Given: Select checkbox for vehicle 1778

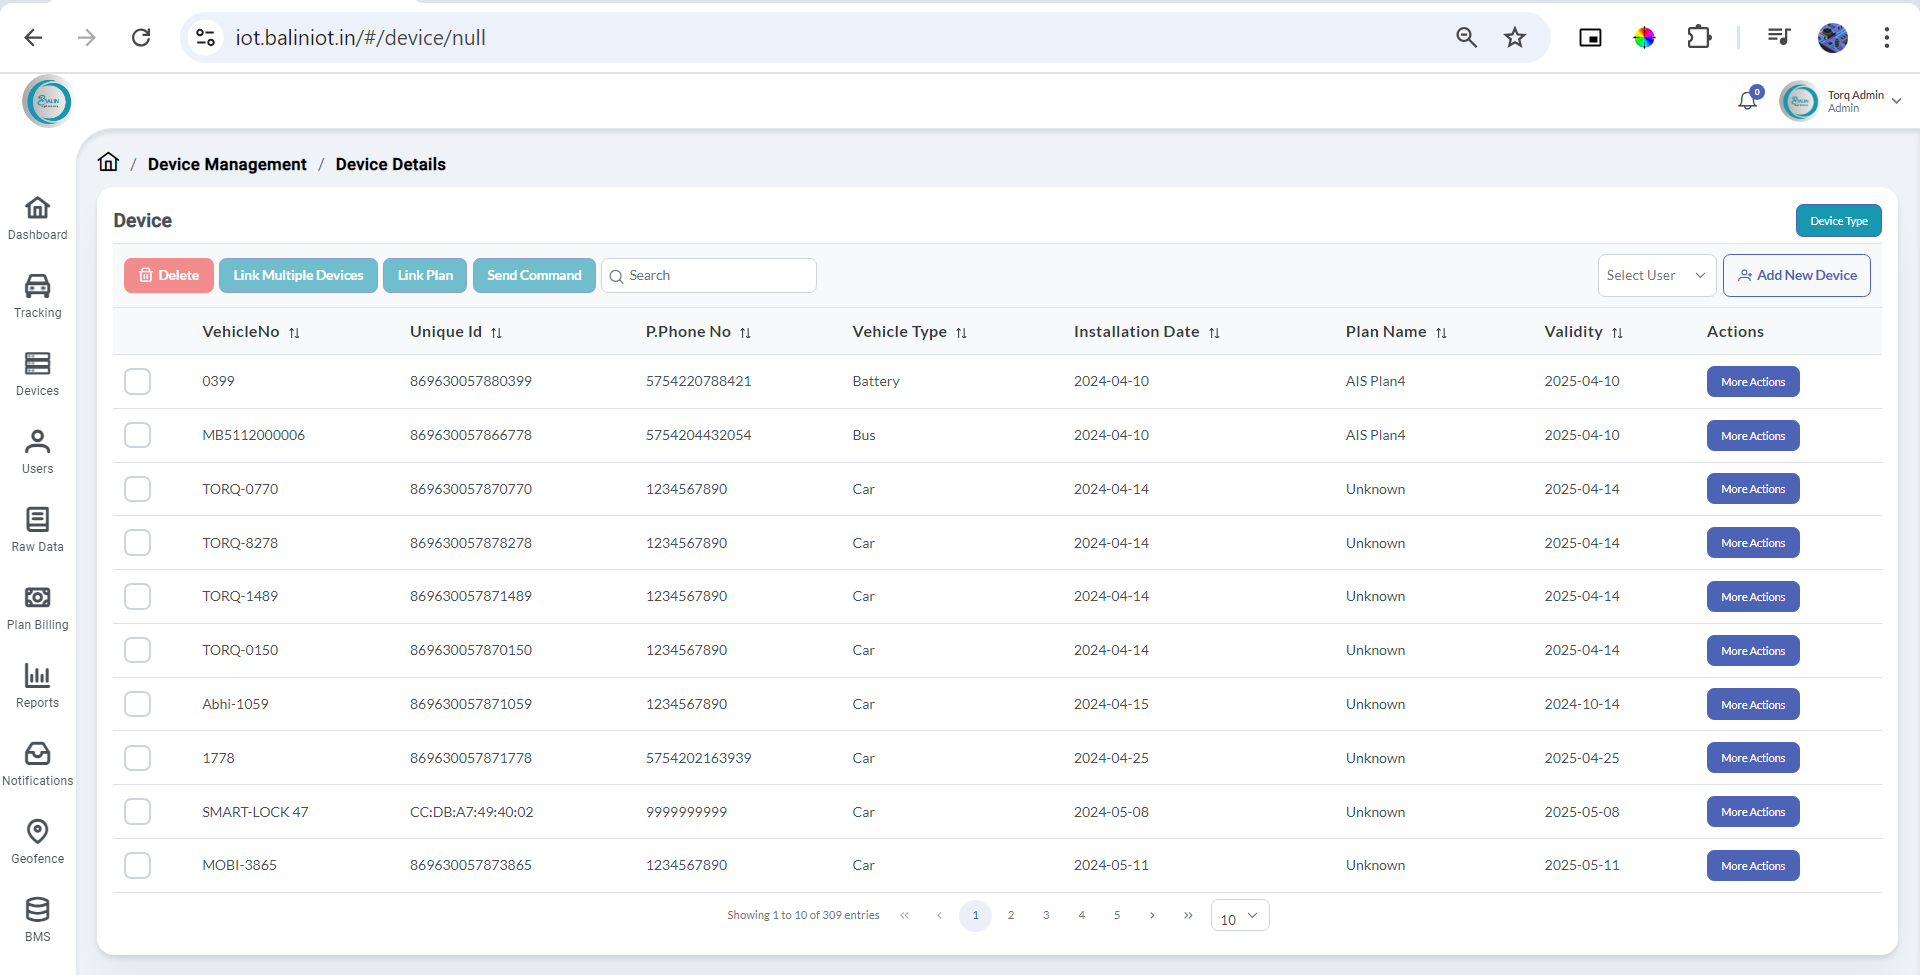Looking at the screenshot, I should coord(137,758).
